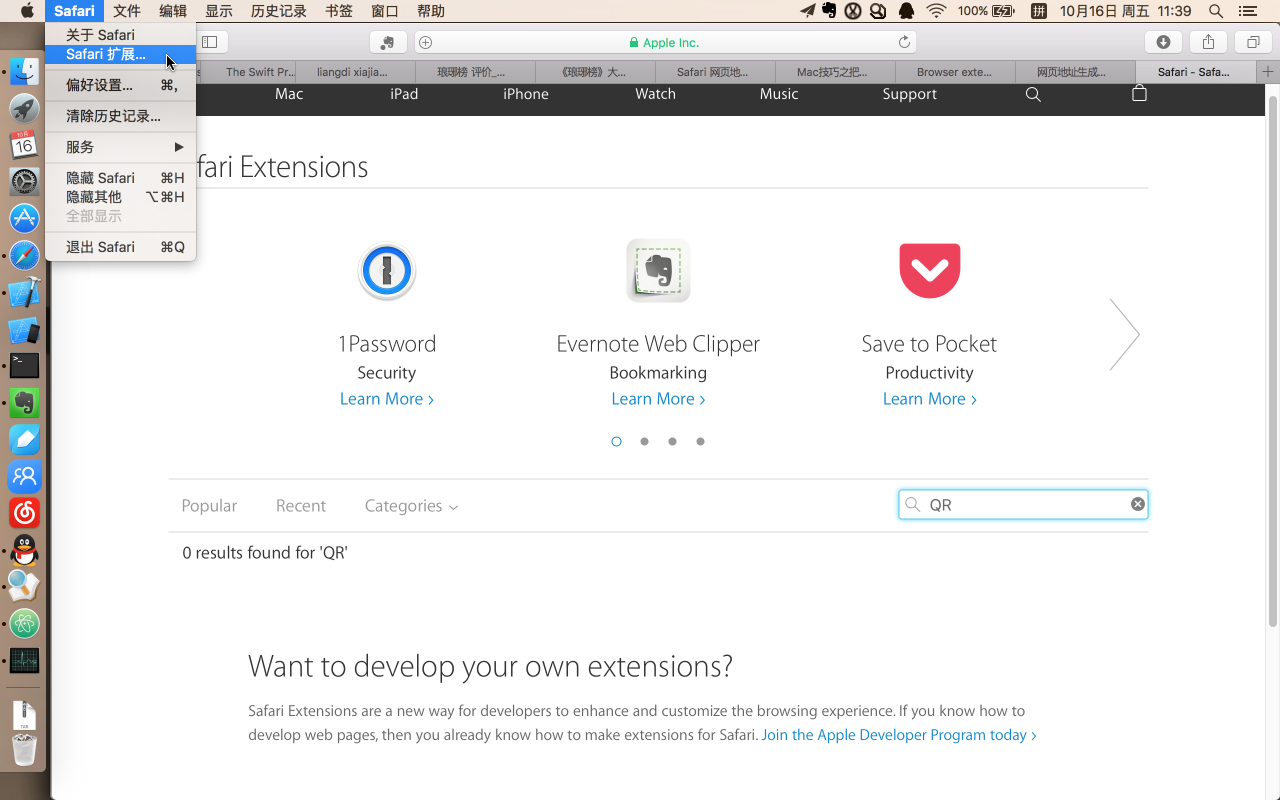Clear the QR search text
This screenshot has height=800, width=1280.
pos(1137,504)
